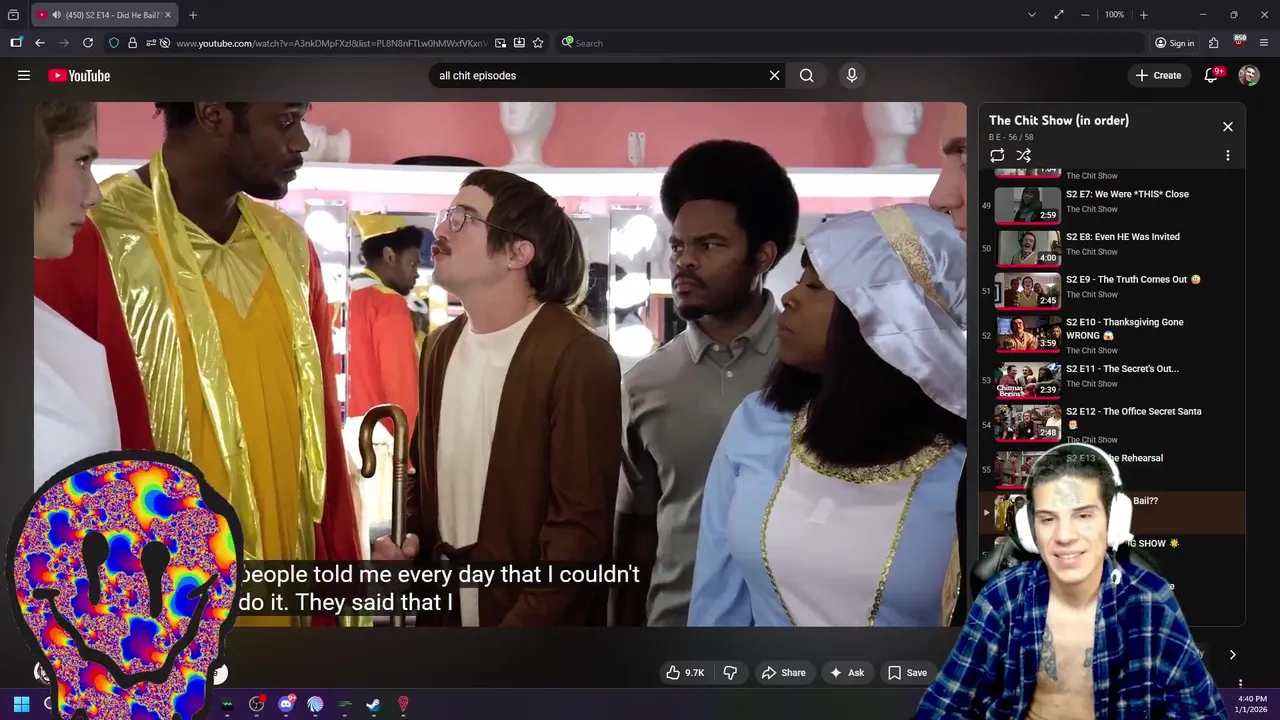1280x720 pixels.
Task: Close the S2 E14 tab
Action: 168,15
